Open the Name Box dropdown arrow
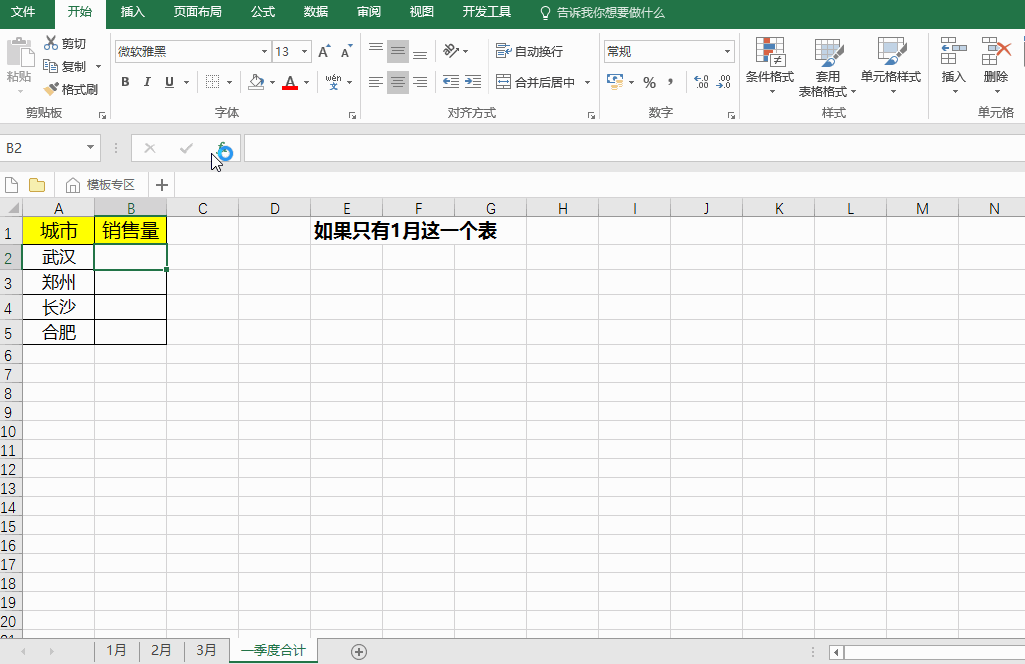Screen dimensions: 1025x664 [91, 148]
